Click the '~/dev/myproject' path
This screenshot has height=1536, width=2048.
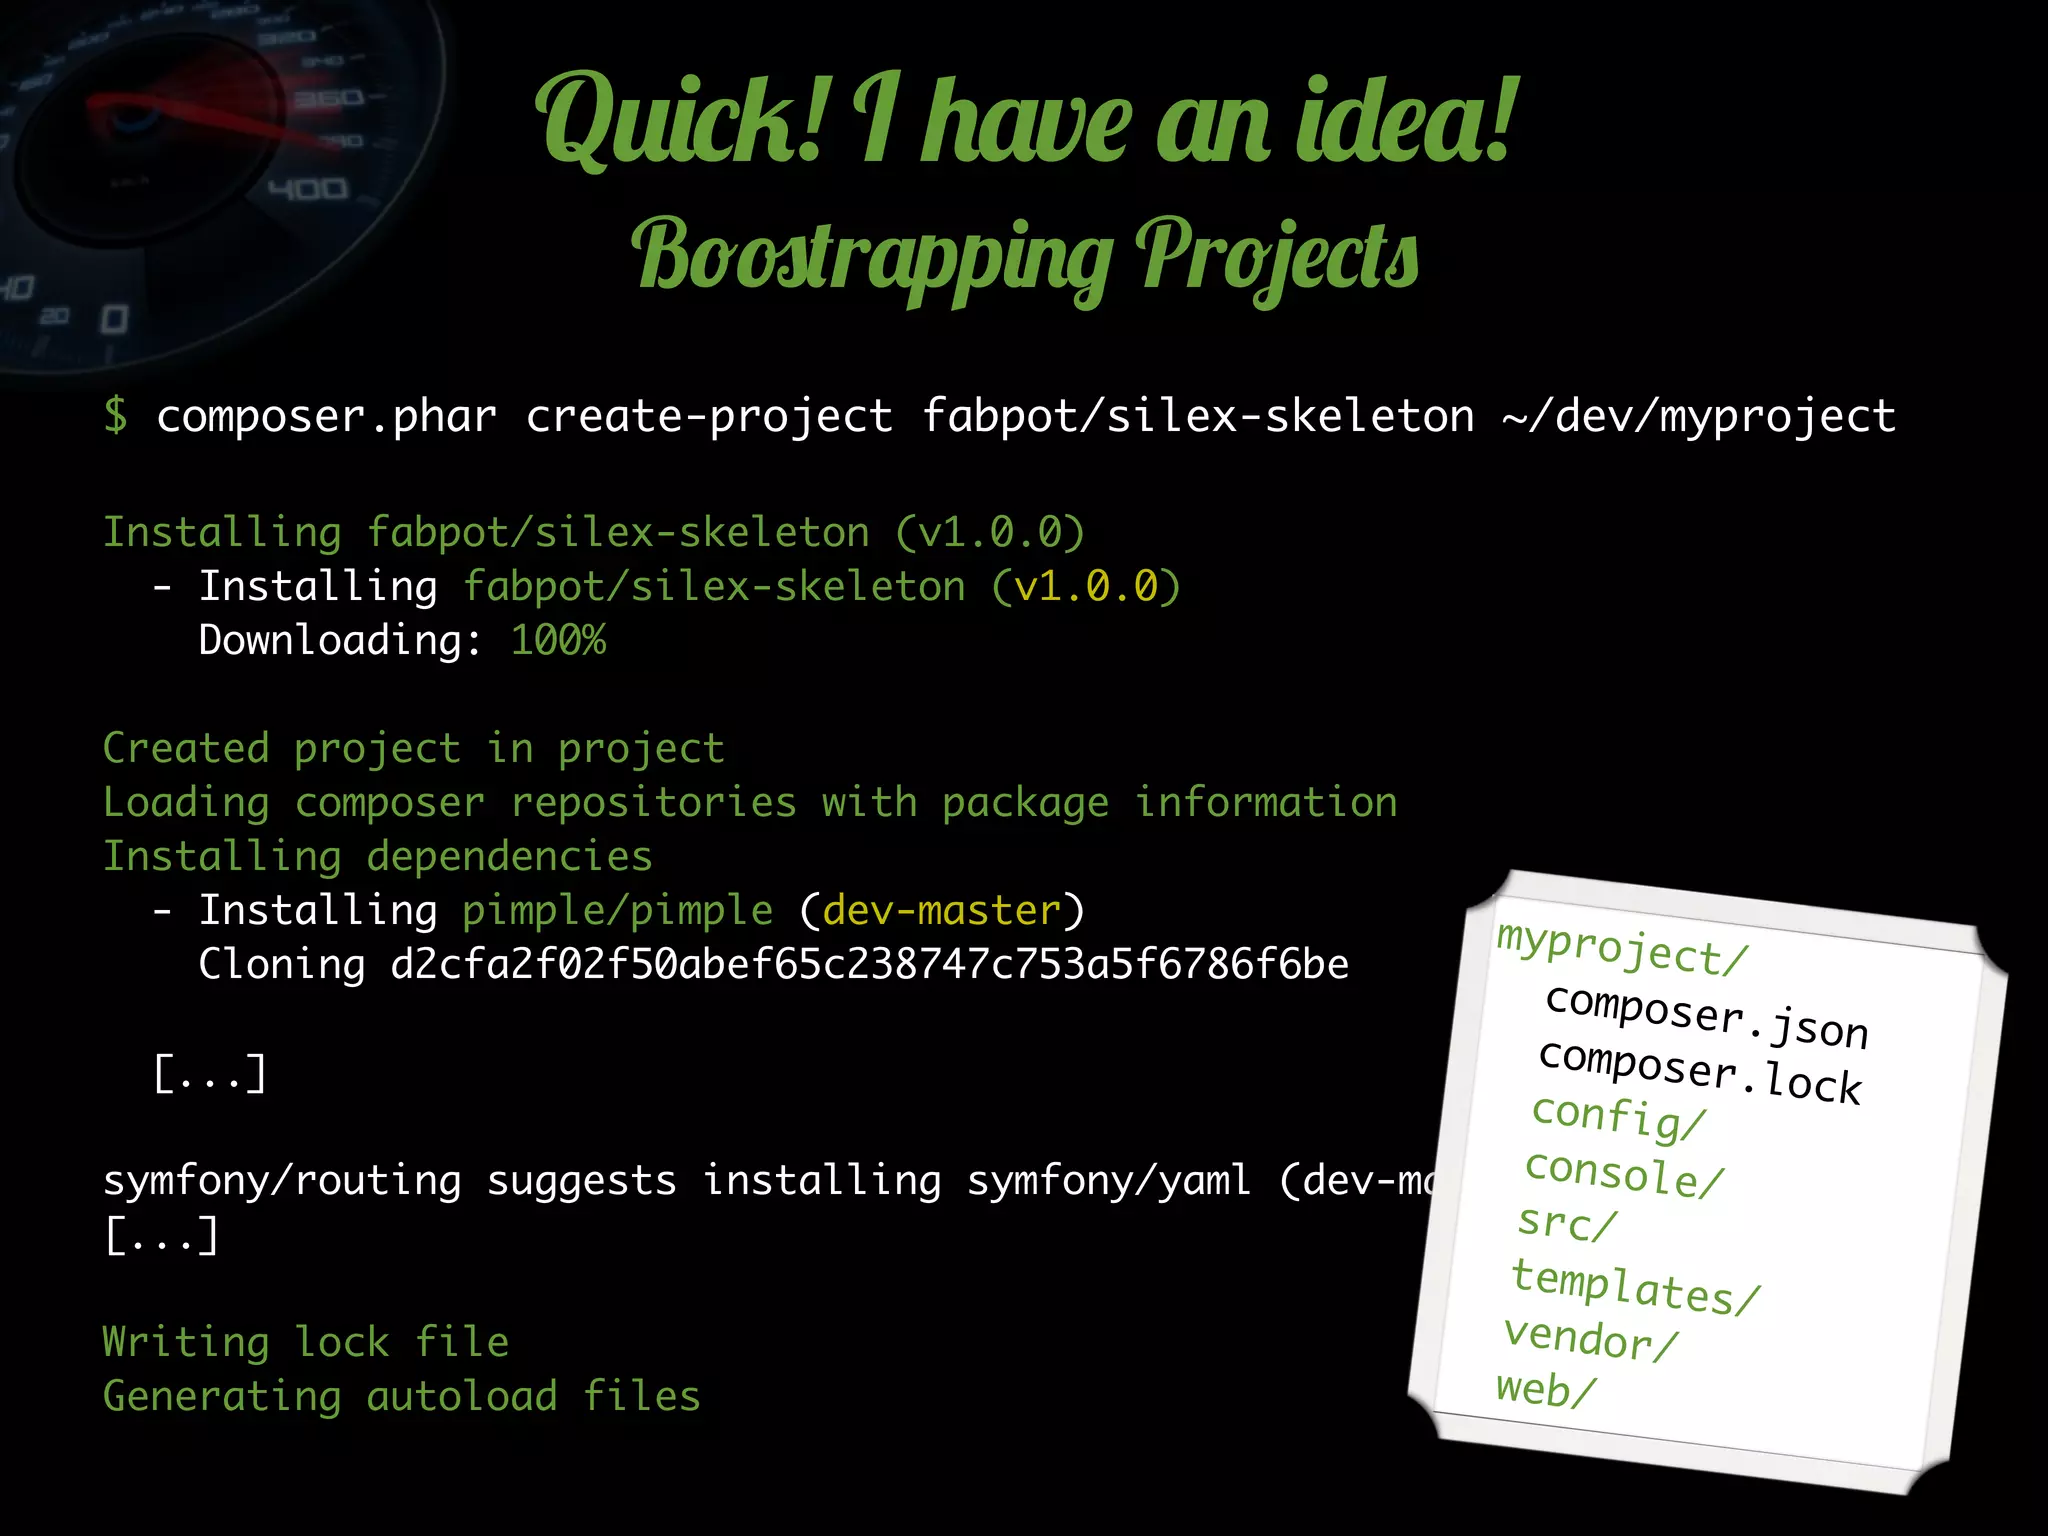tap(1699, 417)
